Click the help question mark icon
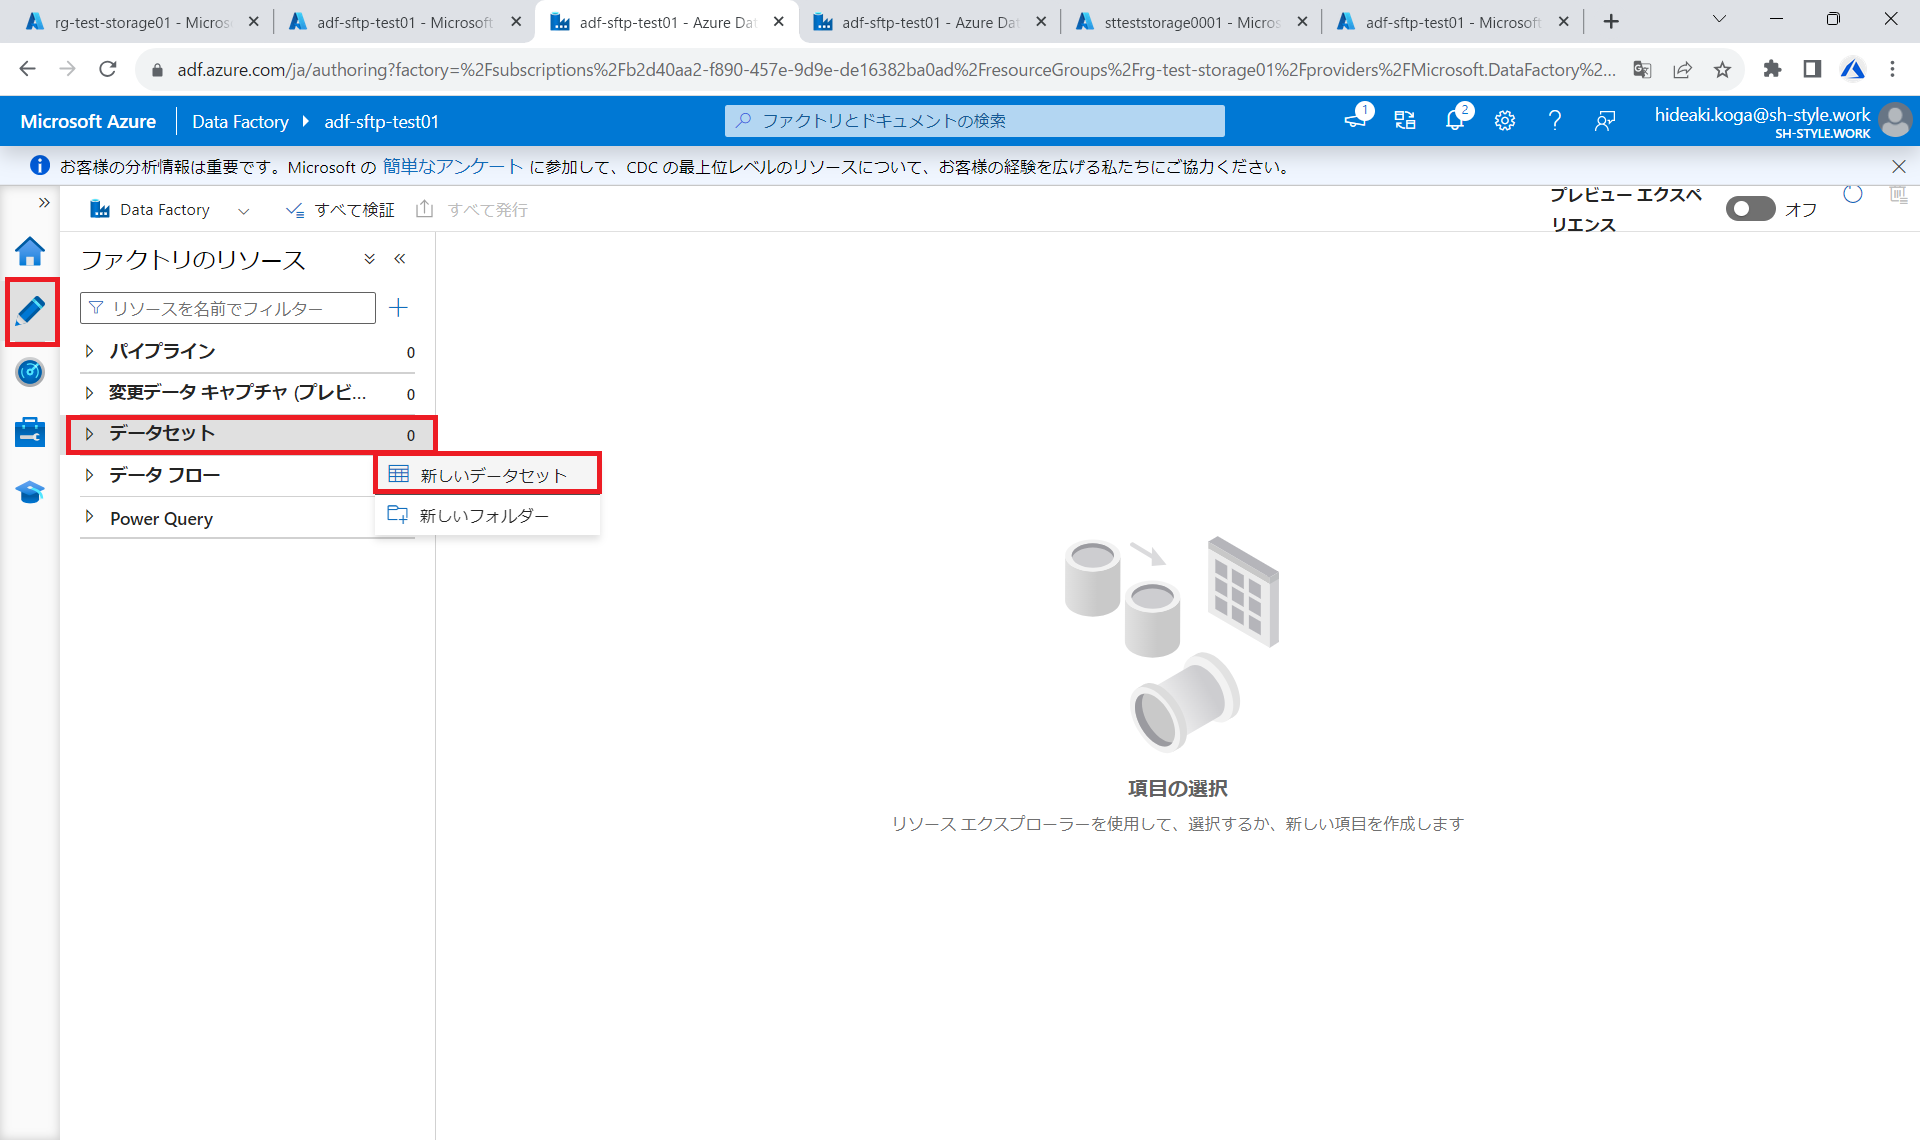 [1554, 121]
